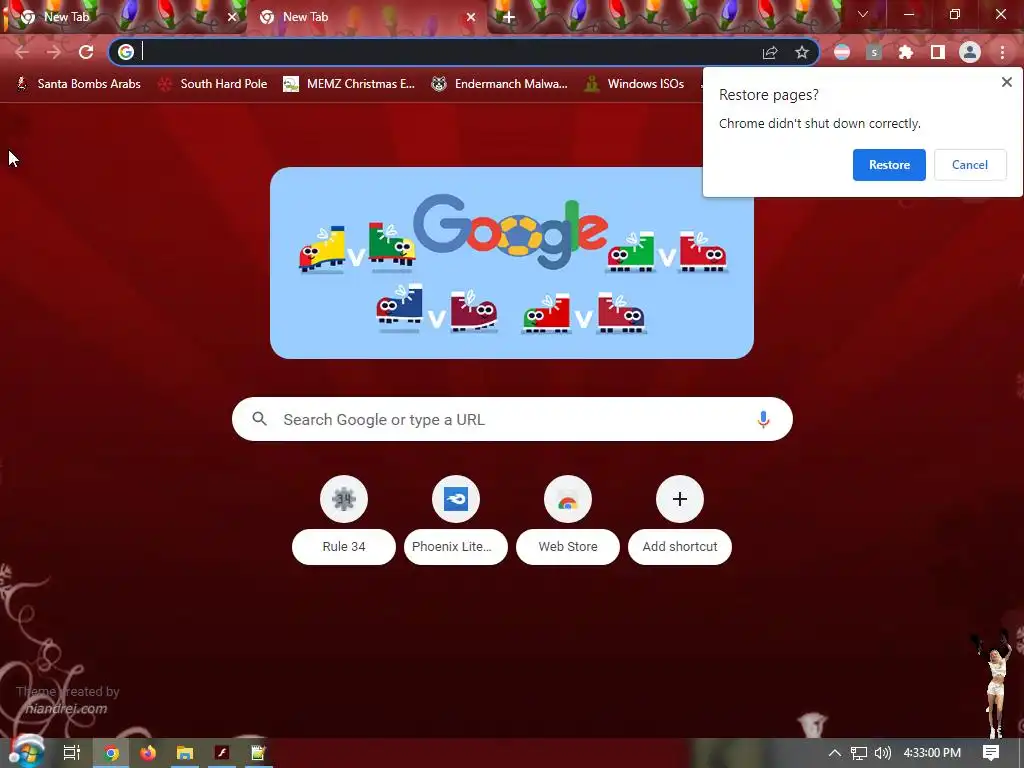Screen dimensions: 1024x768
Task: Open the profile avatar menu
Action: click(x=970, y=52)
